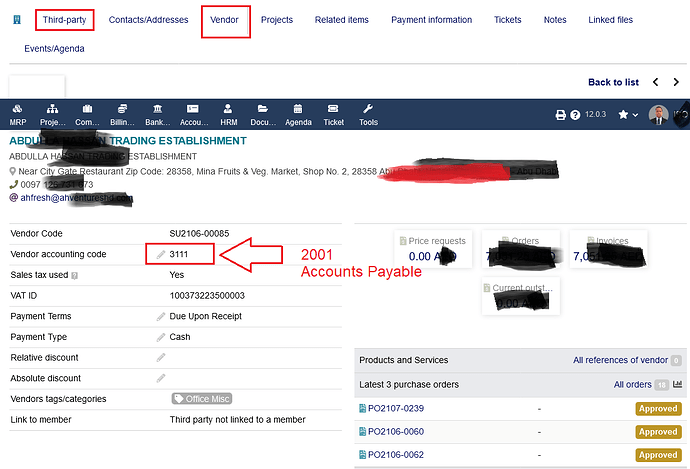Screen dimensions: 690x469
Task: Go to previous record arrow
Action: [654, 82]
